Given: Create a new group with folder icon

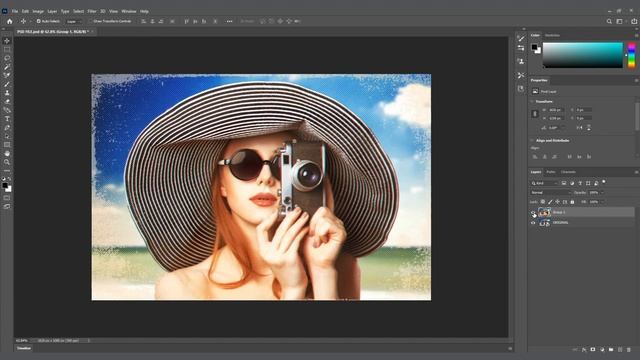Looking at the screenshot, I should 611,350.
